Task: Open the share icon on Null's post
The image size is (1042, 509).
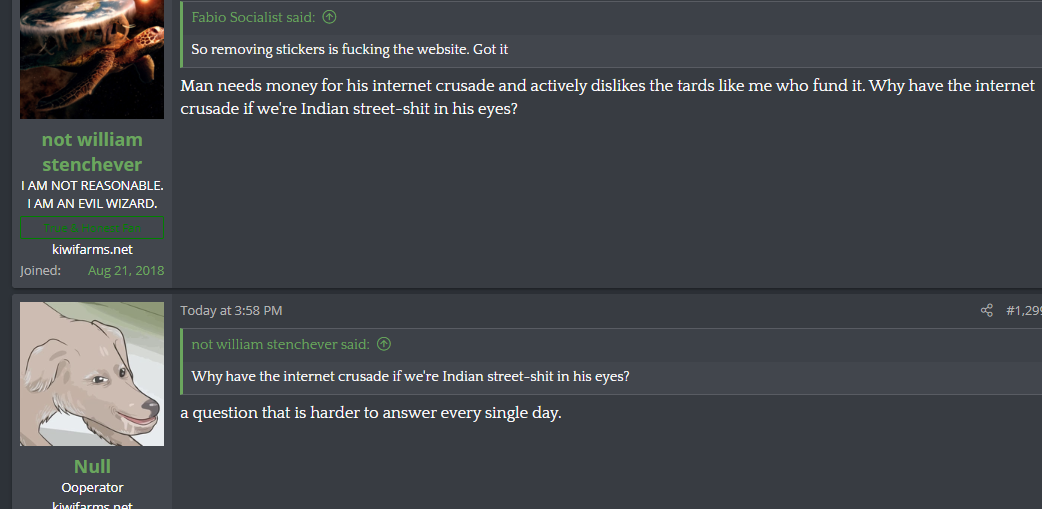Action: point(987,310)
